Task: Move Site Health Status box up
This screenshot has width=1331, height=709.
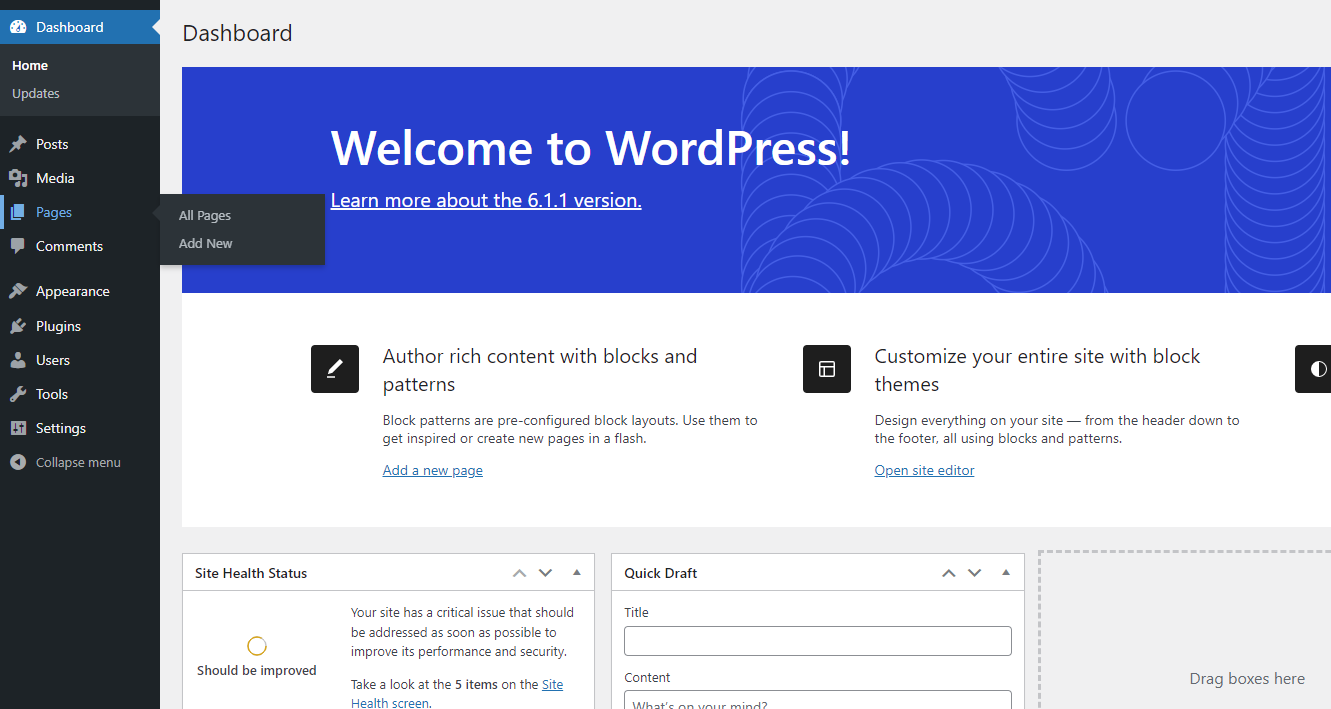Action: point(519,573)
